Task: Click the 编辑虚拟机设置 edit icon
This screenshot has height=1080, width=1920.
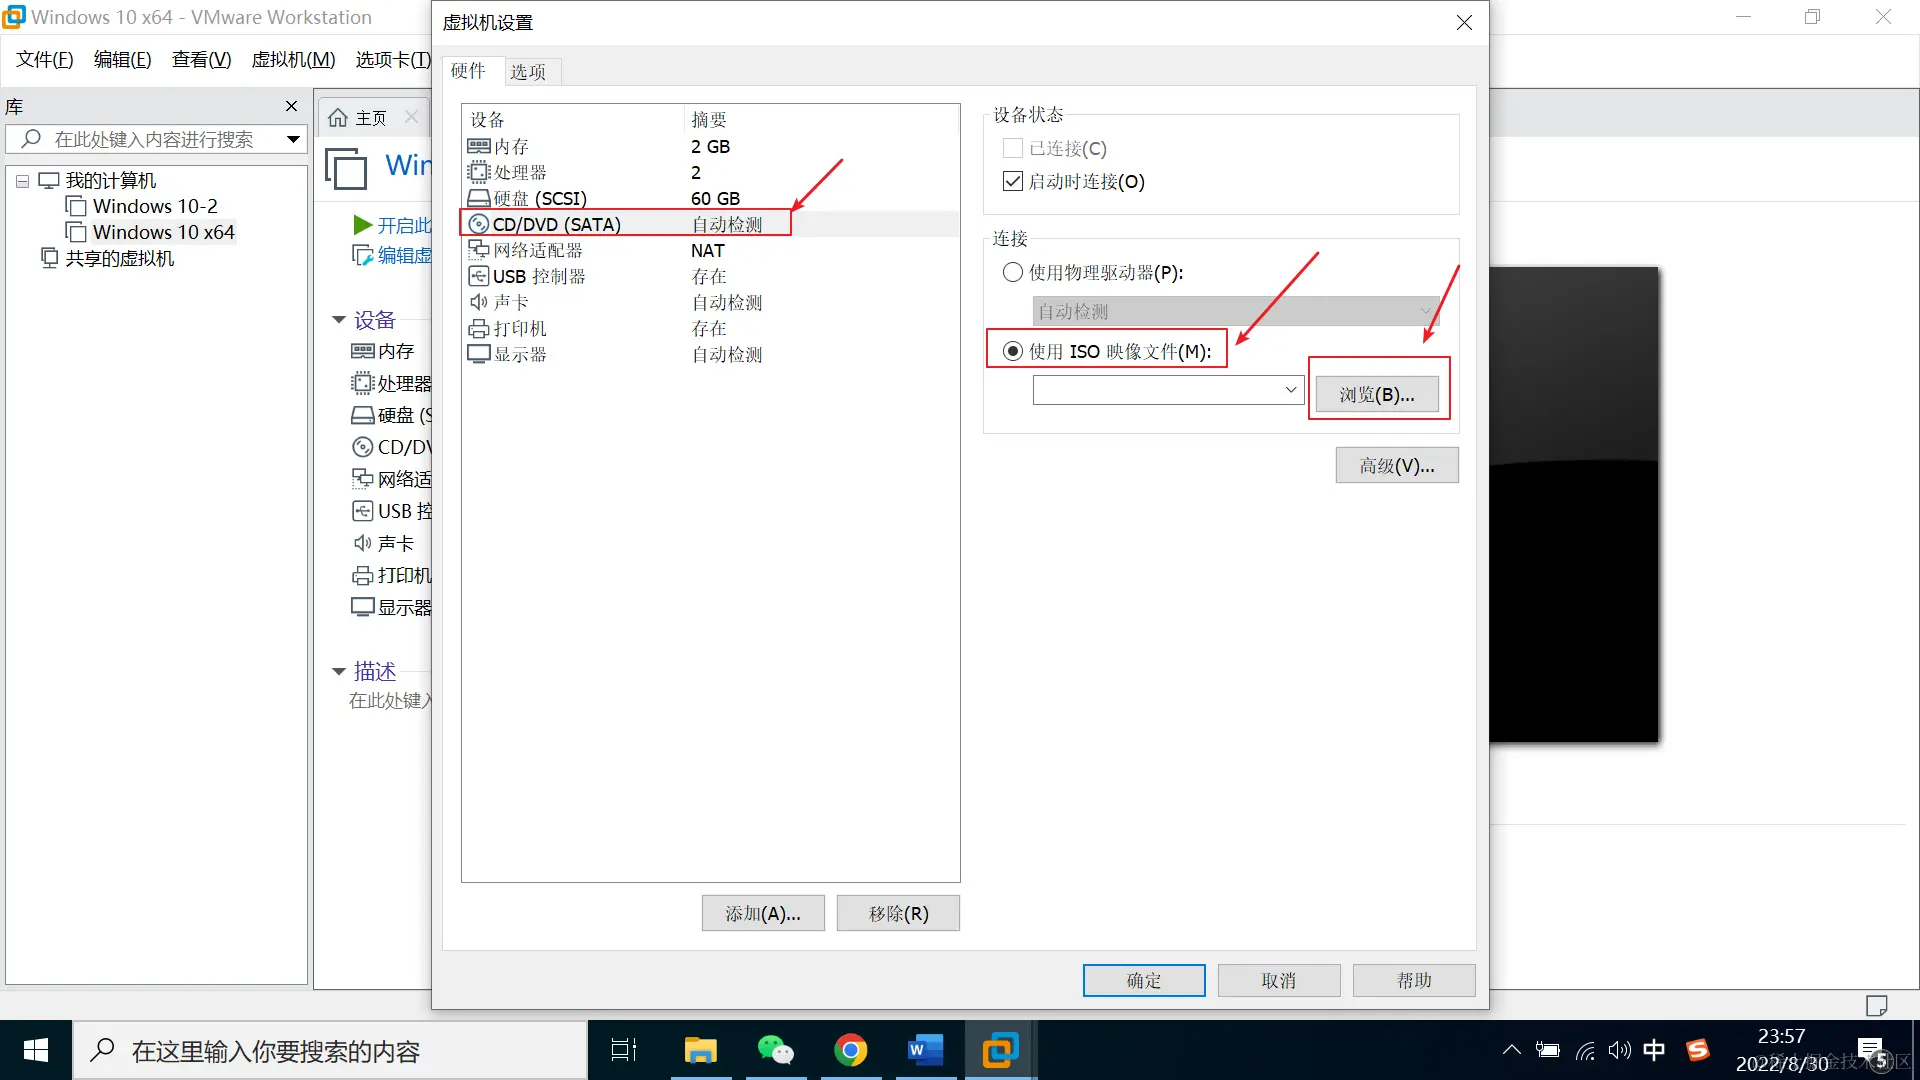Action: pyautogui.click(x=363, y=255)
